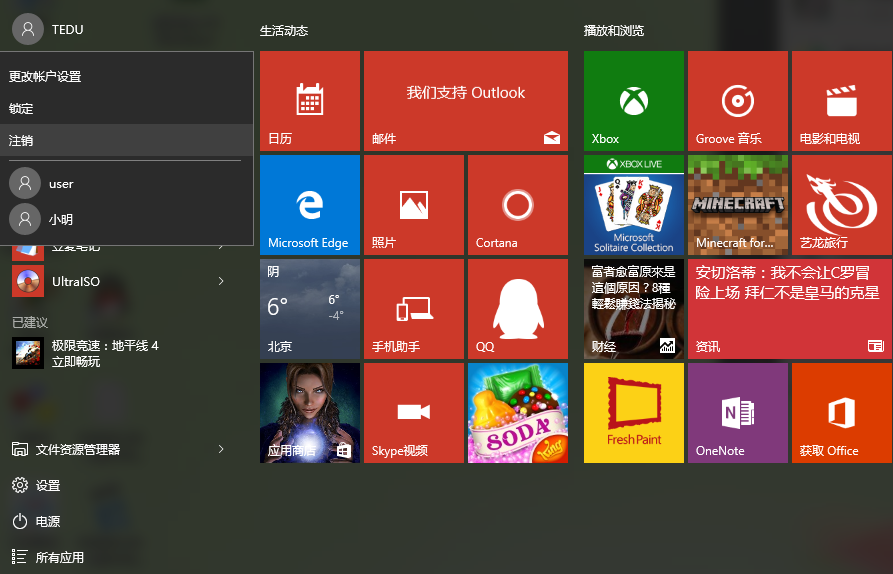Open the 电源 (Power) options
The width and height of the screenshot is (893, 574).
tap(36, 521)
